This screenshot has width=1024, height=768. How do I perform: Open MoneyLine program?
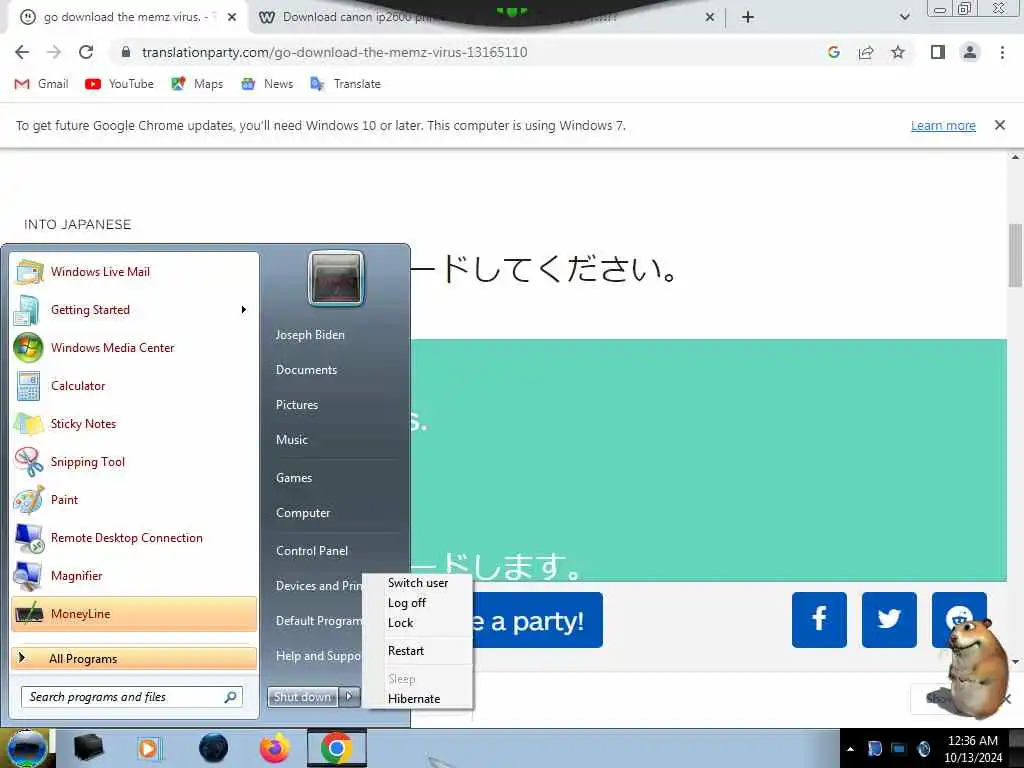click(x=134, y=614)
